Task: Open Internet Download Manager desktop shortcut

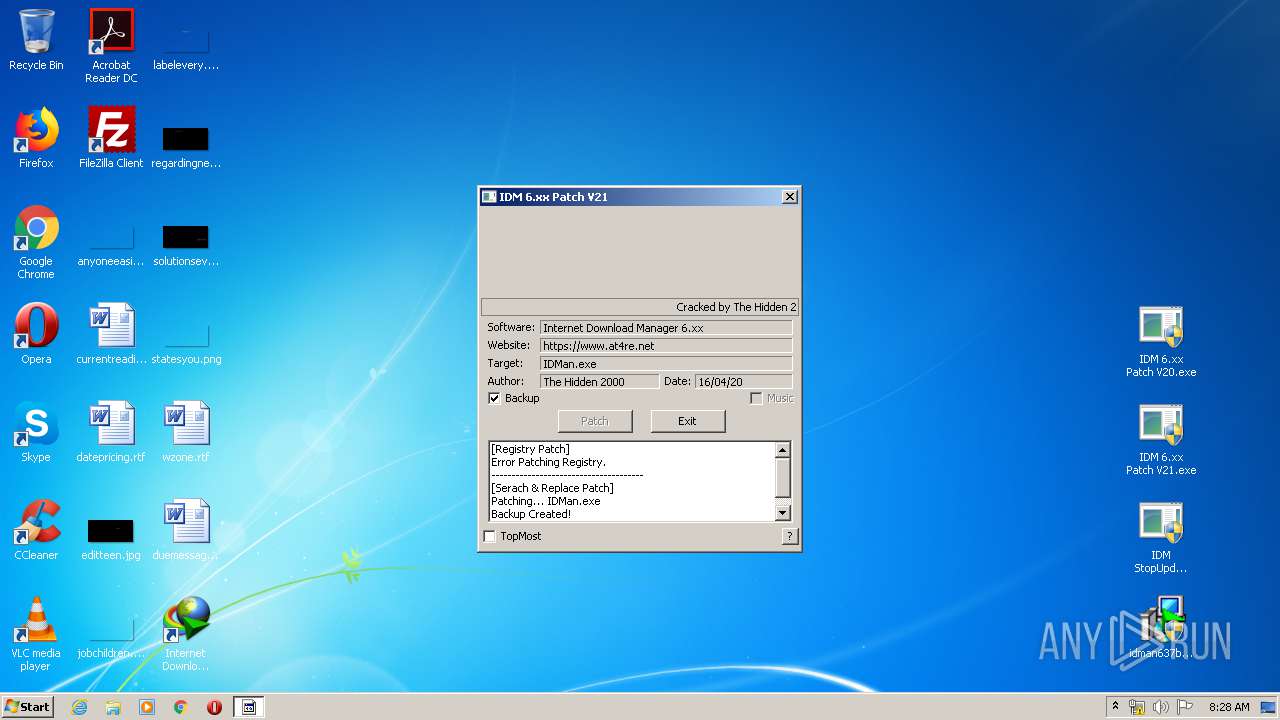Action: coord(185,634)
